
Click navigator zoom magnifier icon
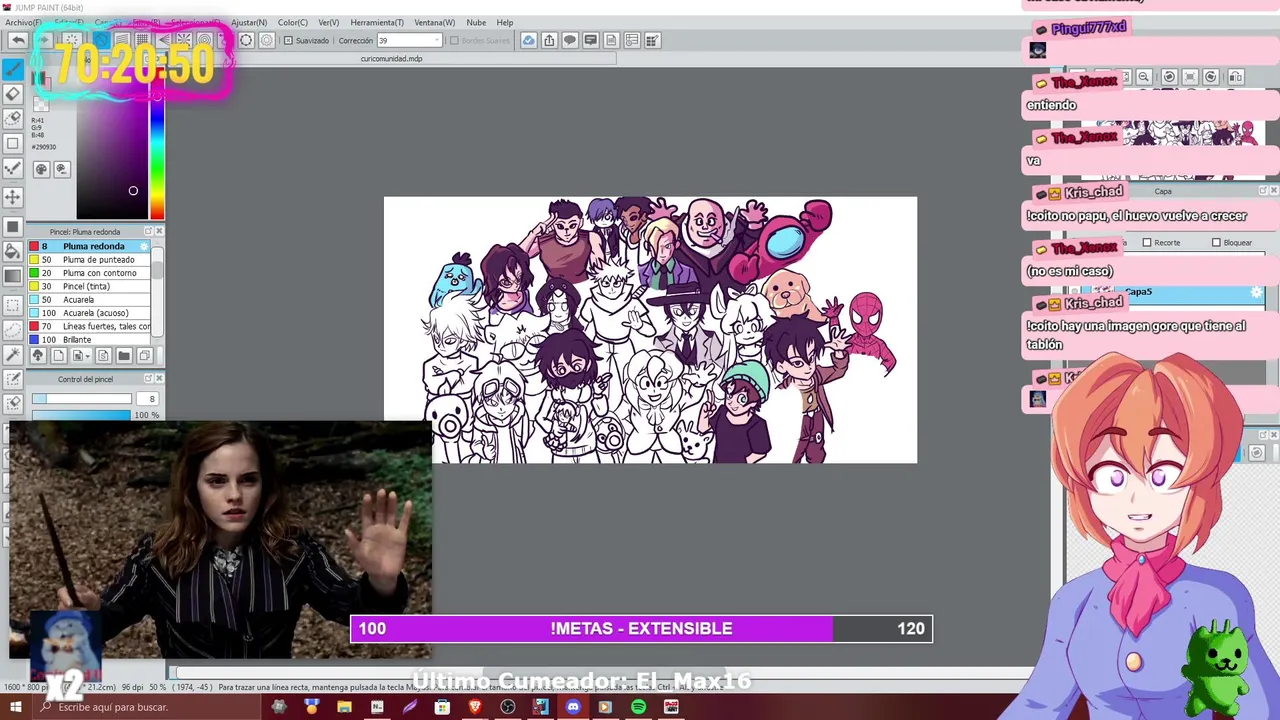point(1144,77)
